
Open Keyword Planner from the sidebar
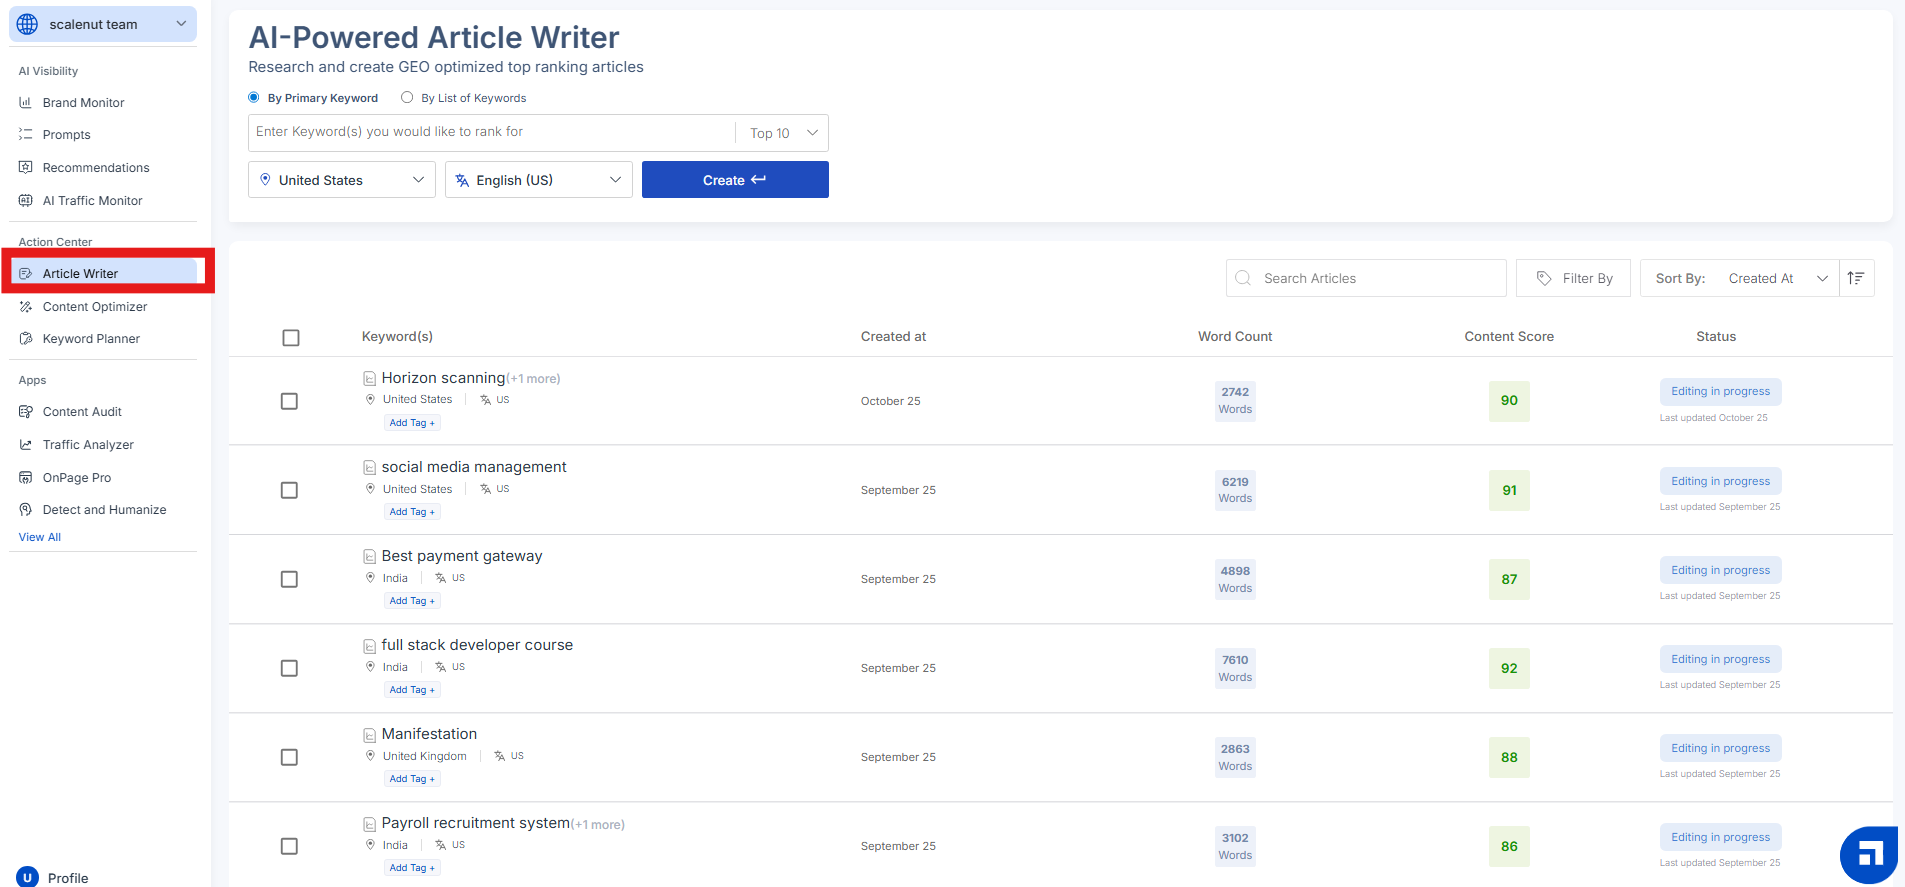[91, 339]
